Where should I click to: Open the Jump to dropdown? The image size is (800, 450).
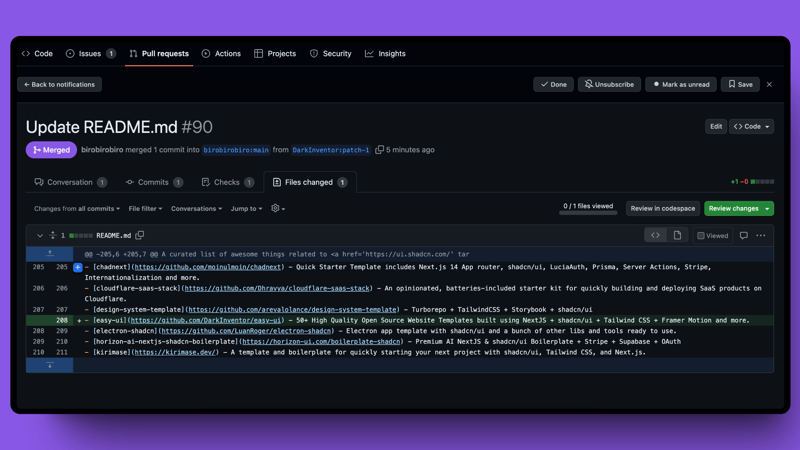[246, 209]
